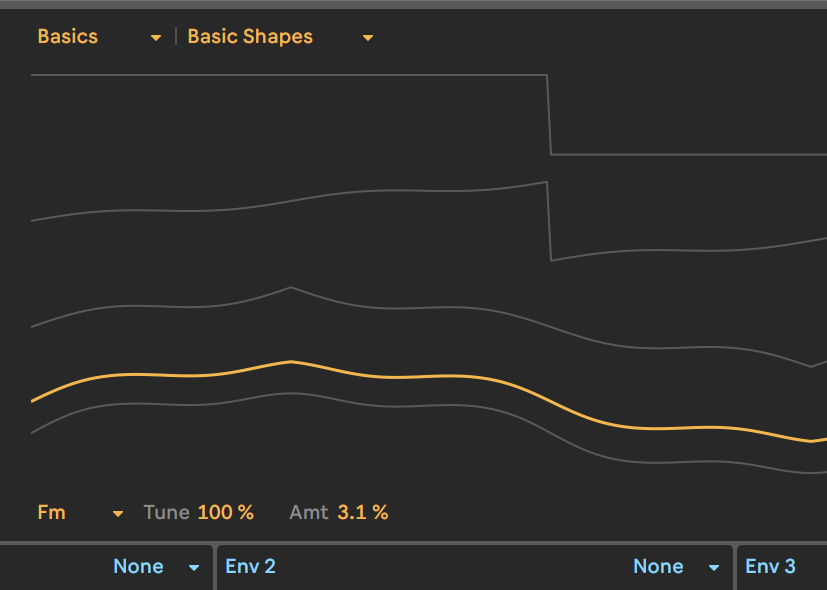
Task: Open the None dropdown left of Env 3
Action: (x=658, y=567)
